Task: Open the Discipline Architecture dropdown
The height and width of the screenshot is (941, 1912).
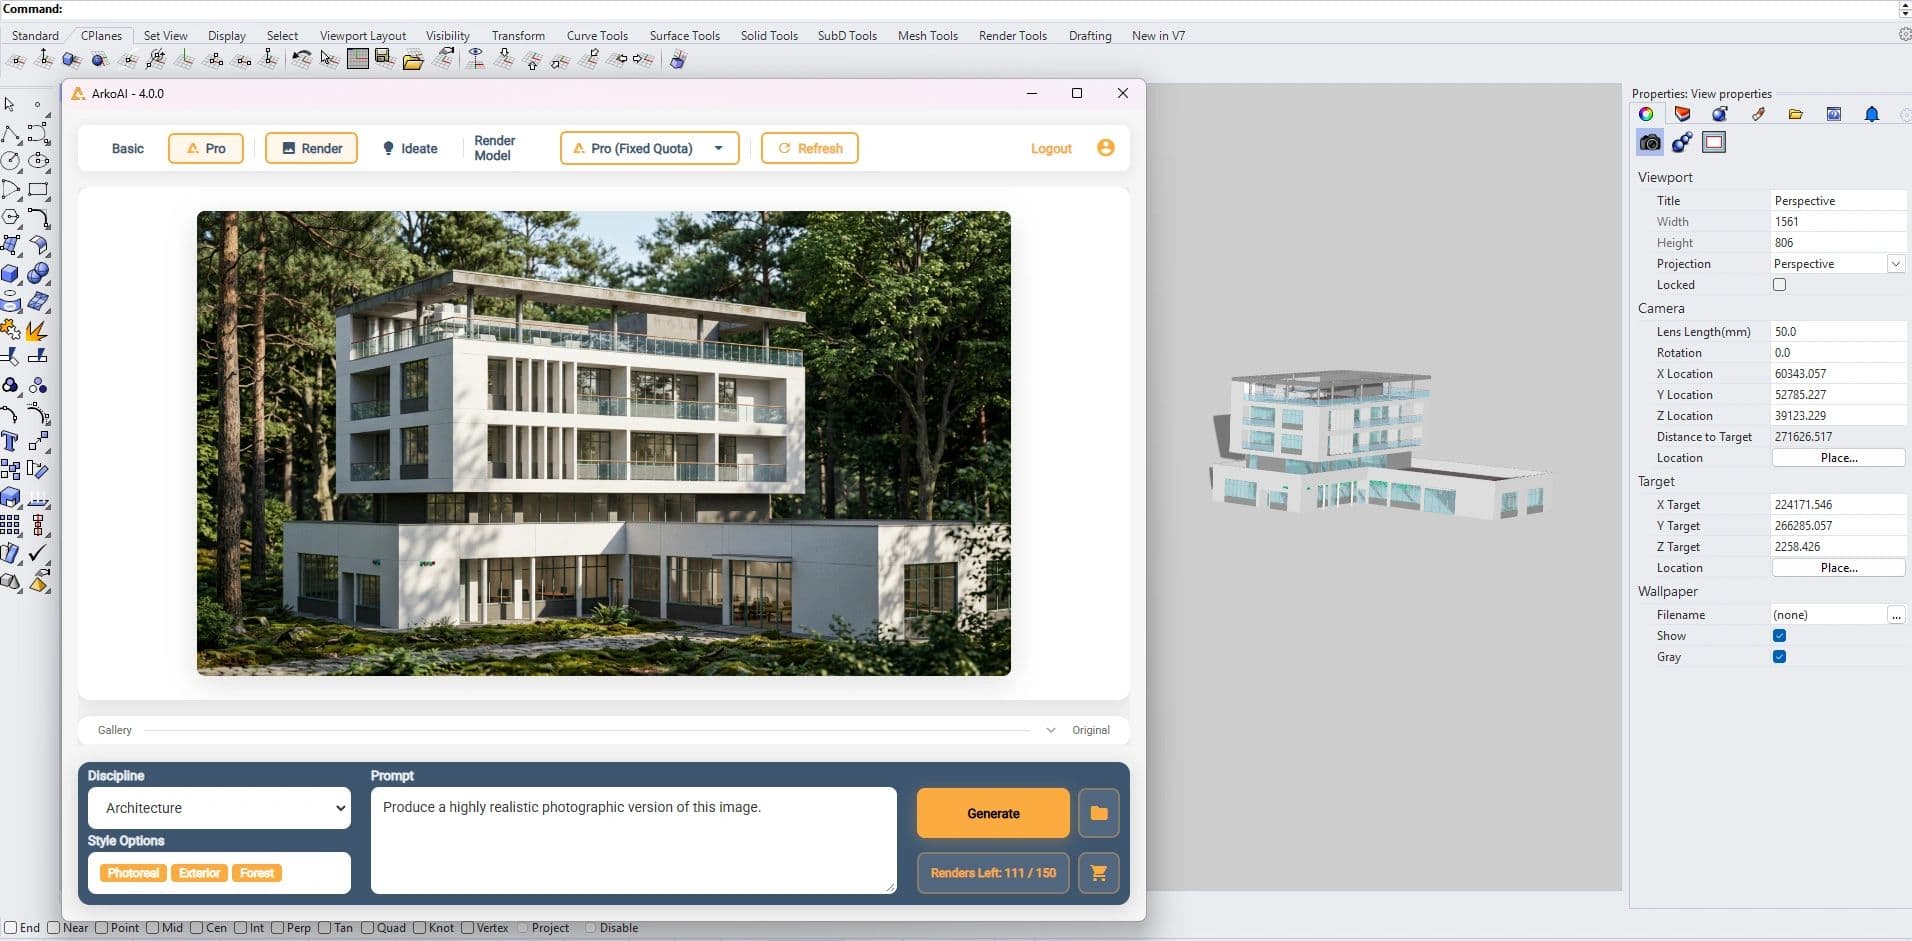Action: point(219,808)
